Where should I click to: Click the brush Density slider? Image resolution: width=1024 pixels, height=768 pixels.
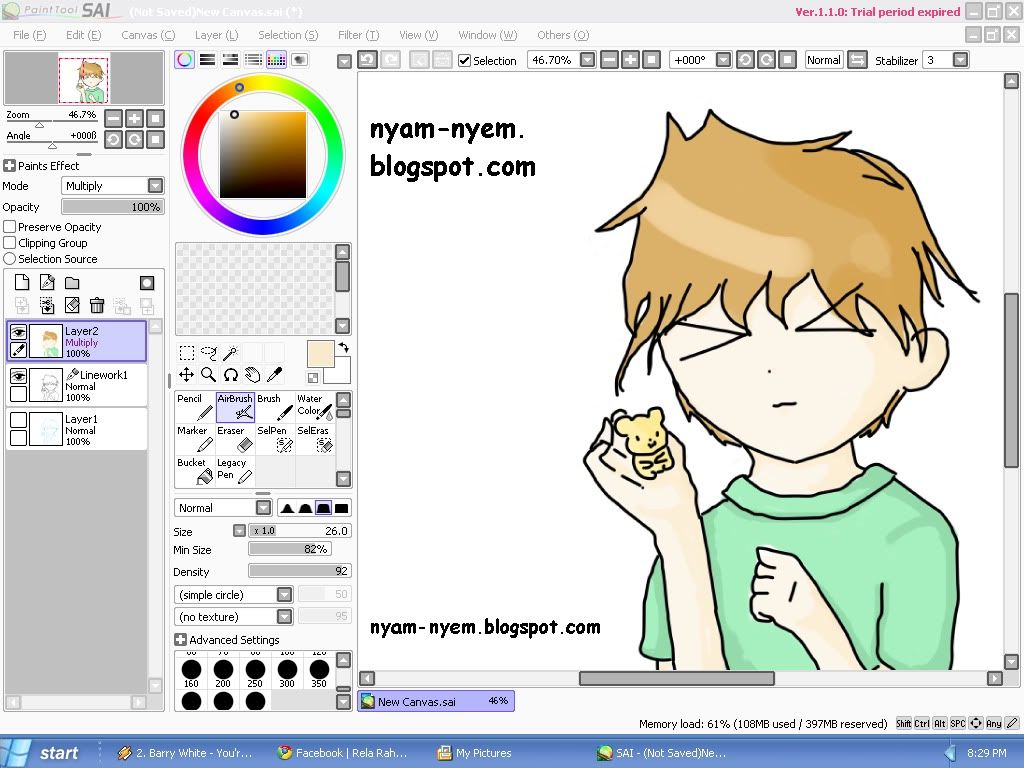coord(300,571)
